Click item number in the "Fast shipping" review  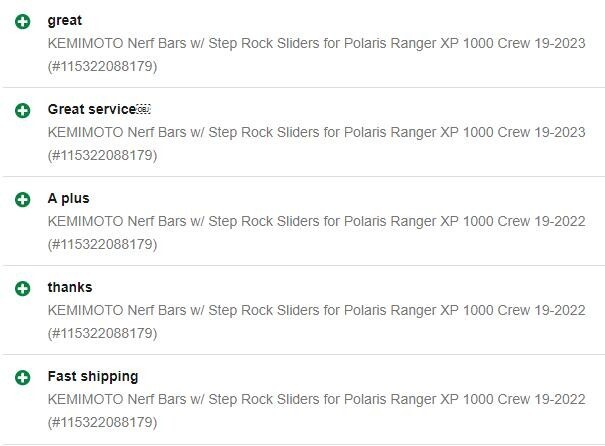pyautogui.click(x=102, y=422)
